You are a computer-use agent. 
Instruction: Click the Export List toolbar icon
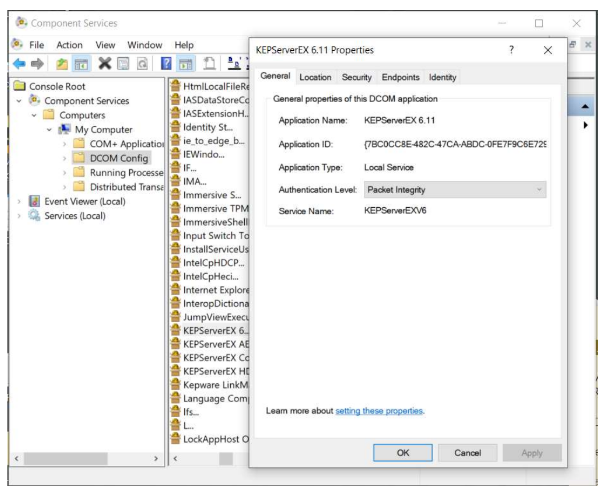209,63
